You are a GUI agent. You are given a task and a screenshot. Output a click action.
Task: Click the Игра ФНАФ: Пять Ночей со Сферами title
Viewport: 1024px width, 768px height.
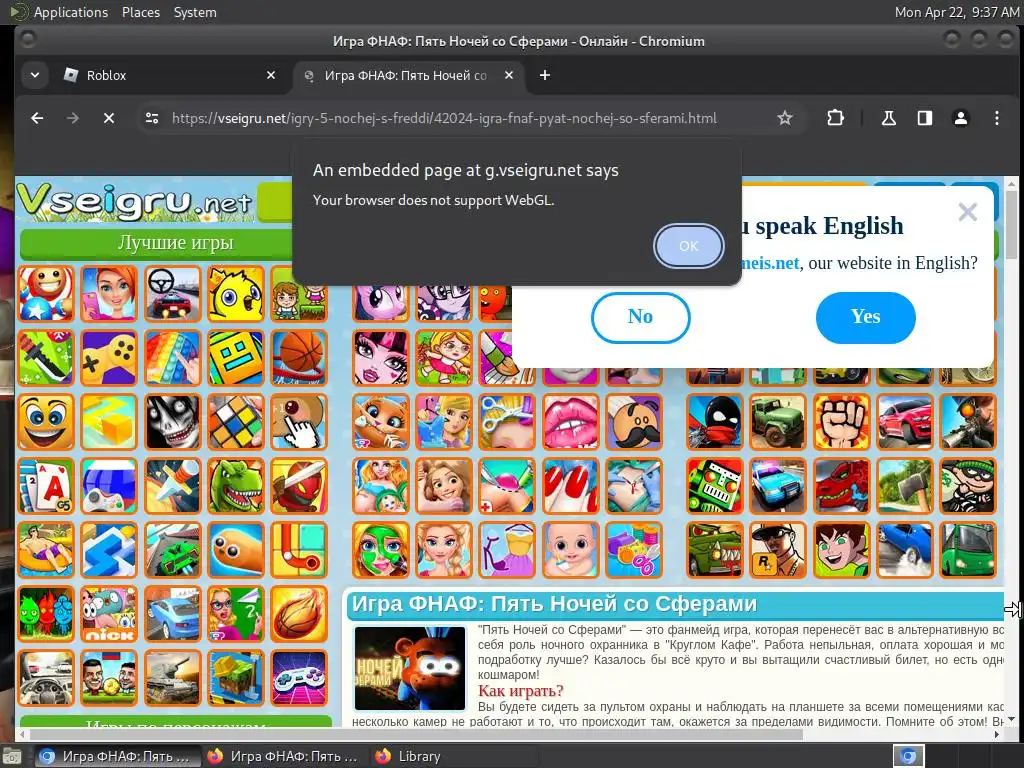click(x=554, y=604)
